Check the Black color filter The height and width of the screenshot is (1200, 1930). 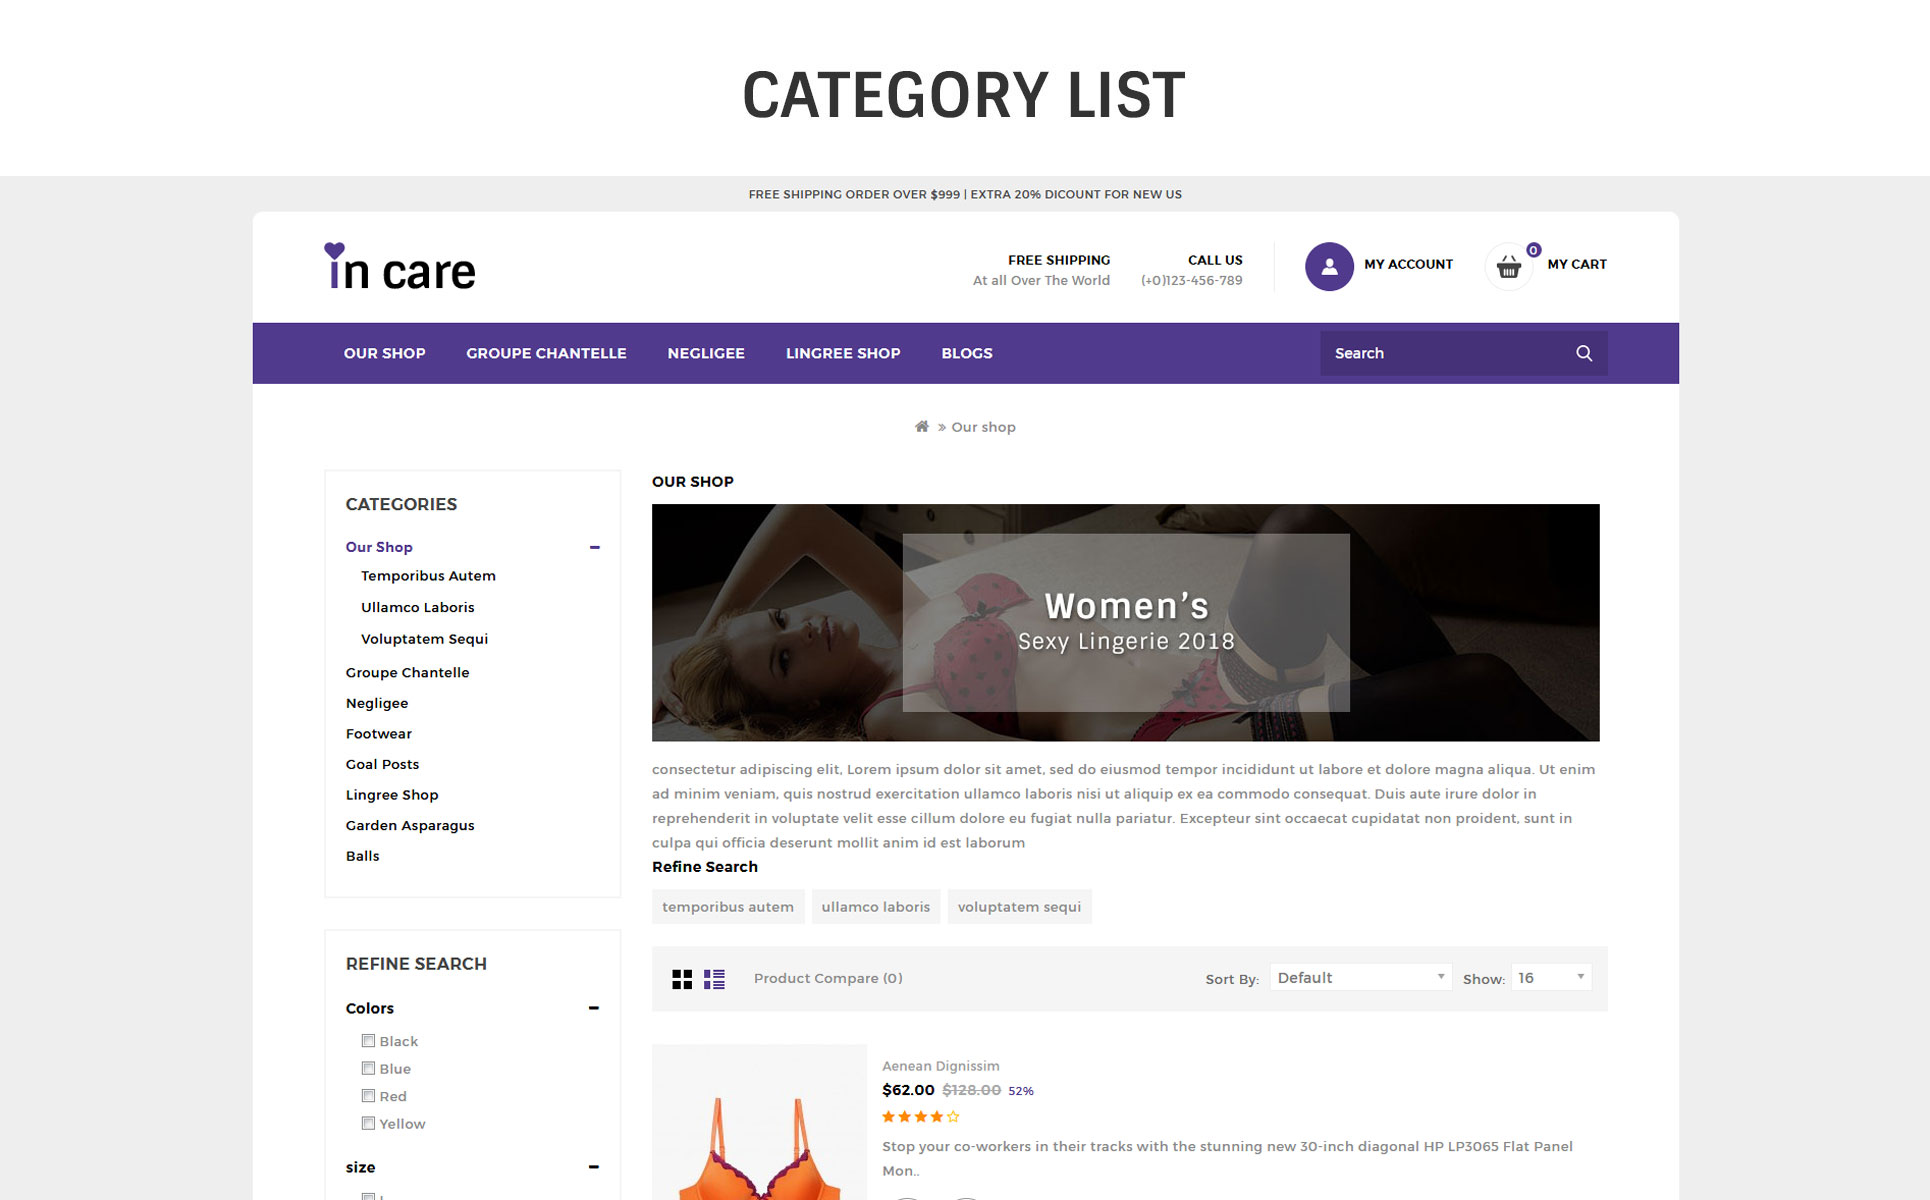pyautogui.click(x=368, y=1041)
